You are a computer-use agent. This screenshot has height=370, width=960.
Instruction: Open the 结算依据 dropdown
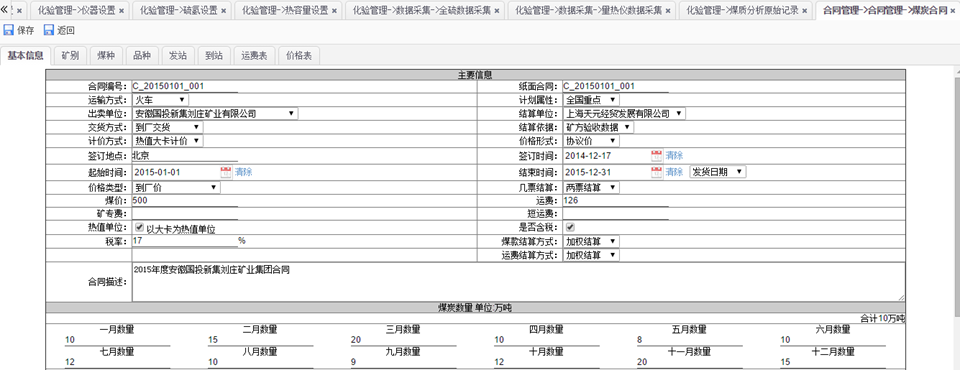[599, 127]
